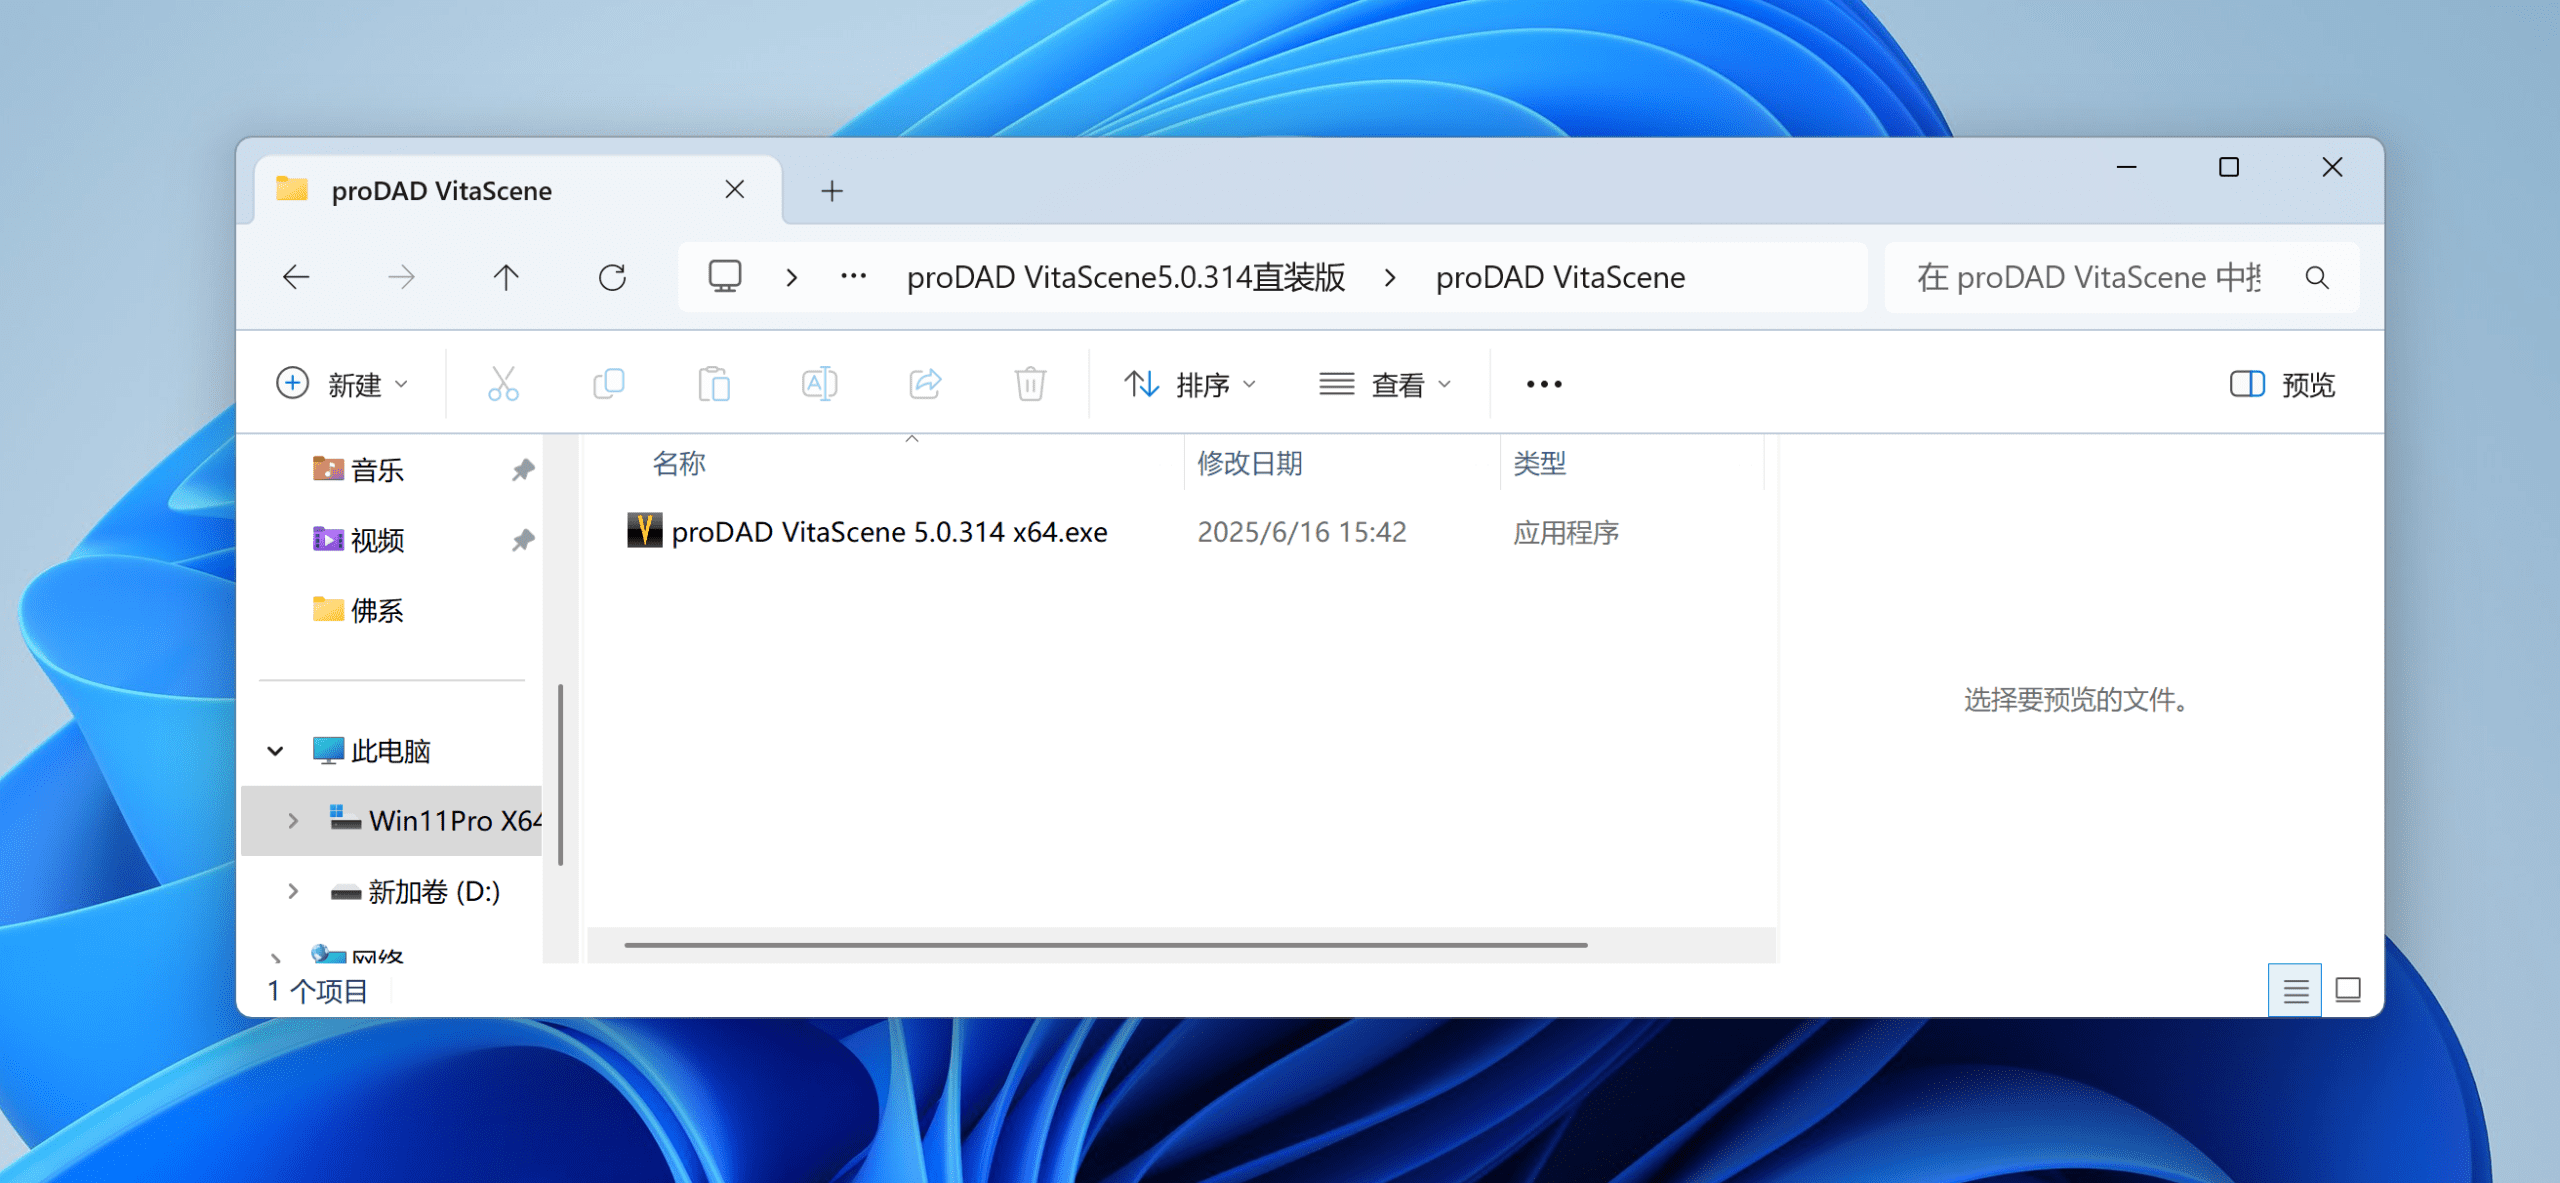
Task: Select proDAD VitaScene 5.0.314 x64.exe file
Action: pyautogui.click(x=888, y=532)
